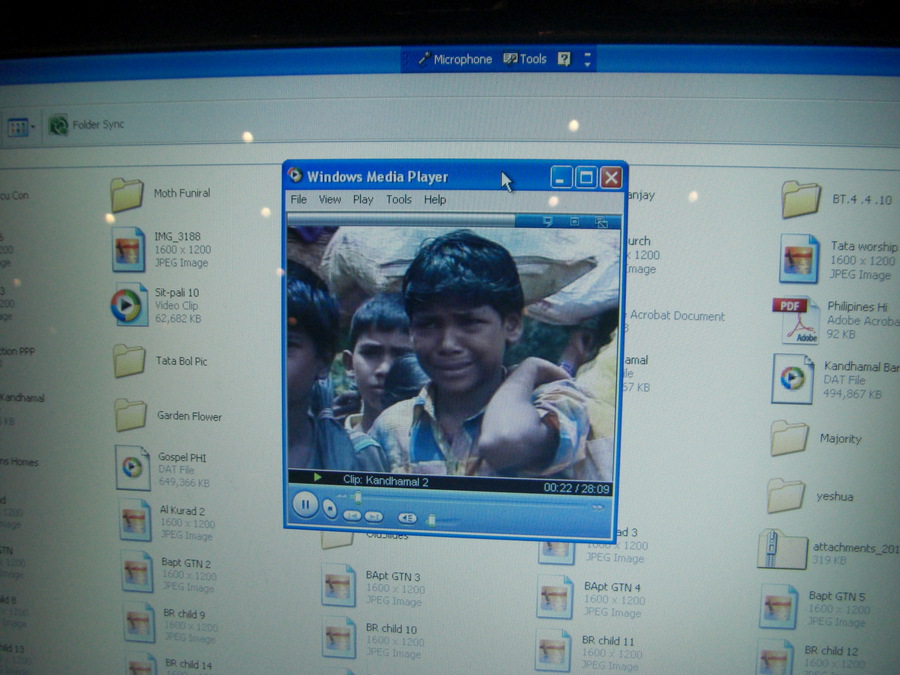Select the BR child 10 image file

click(x=373, y=639)
